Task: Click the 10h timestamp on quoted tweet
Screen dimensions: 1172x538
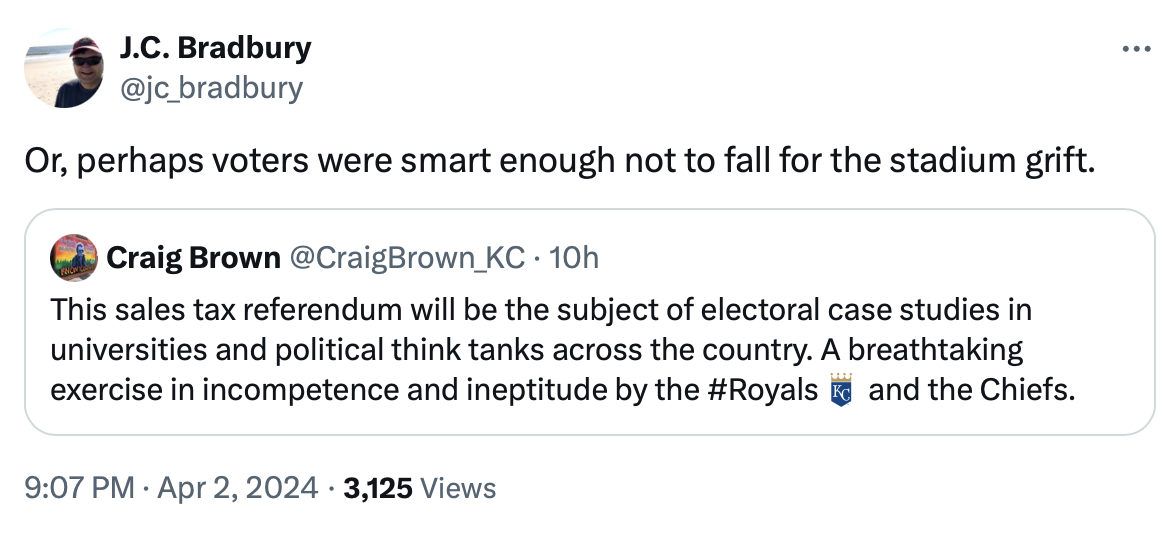Action: point(574,258)
